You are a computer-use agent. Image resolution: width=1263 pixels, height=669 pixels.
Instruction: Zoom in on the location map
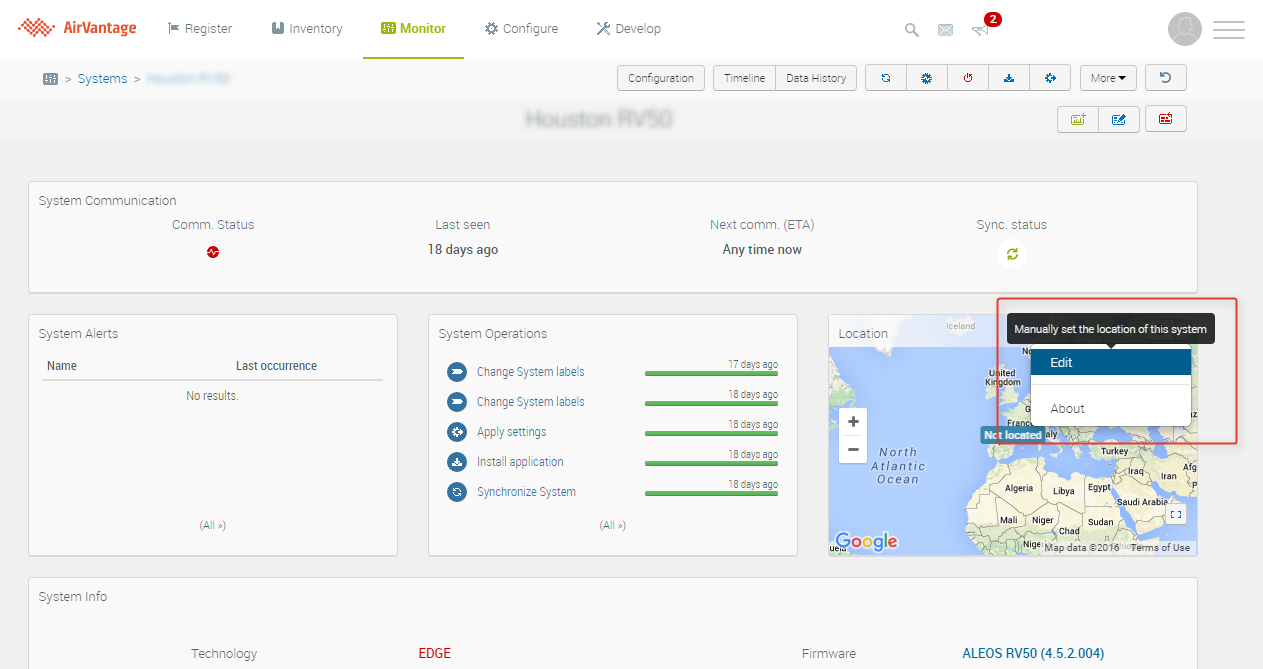tap(853, 422)
